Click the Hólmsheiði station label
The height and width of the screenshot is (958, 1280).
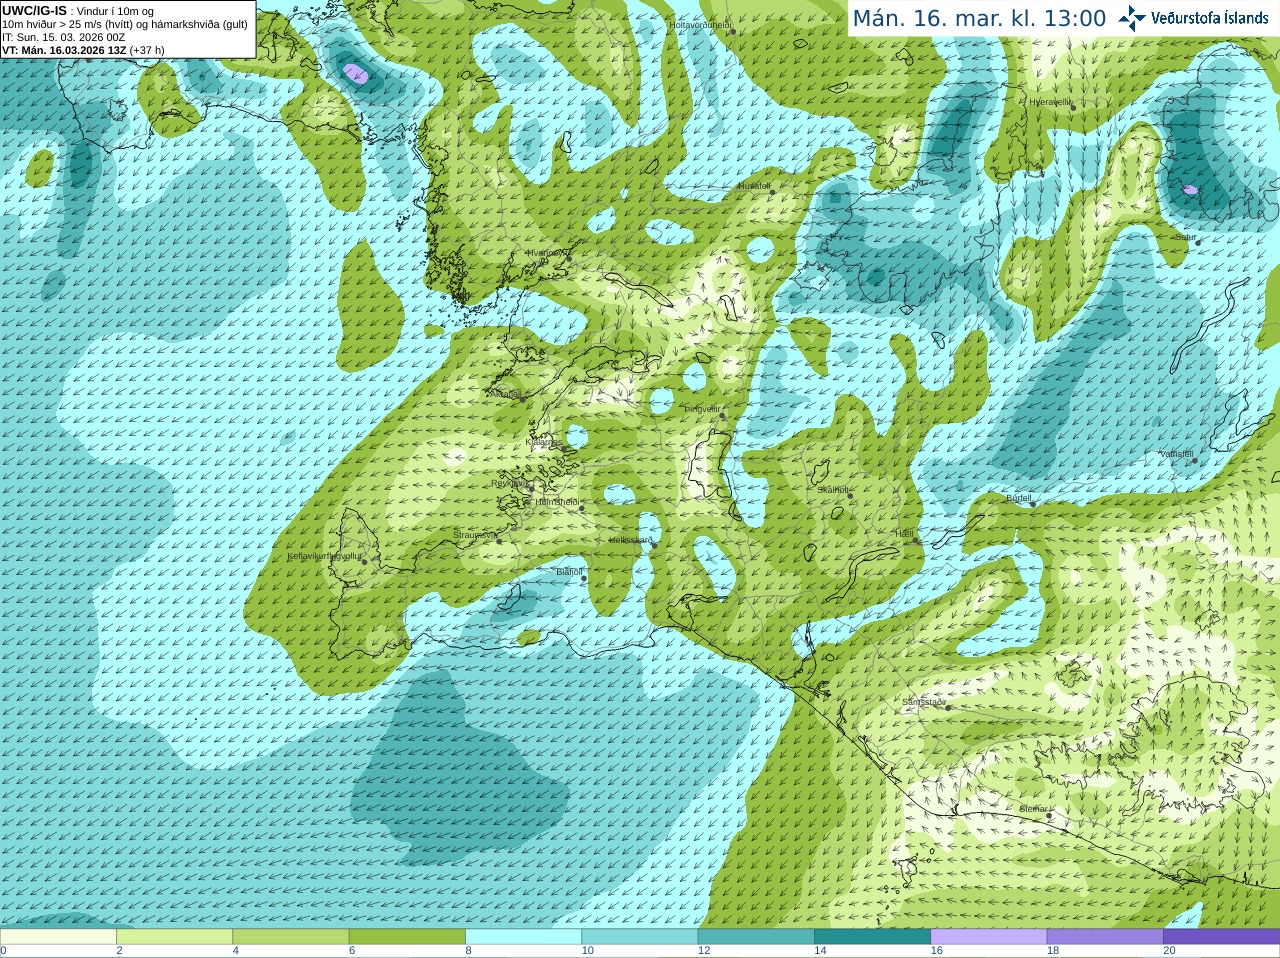coord(557,502)
